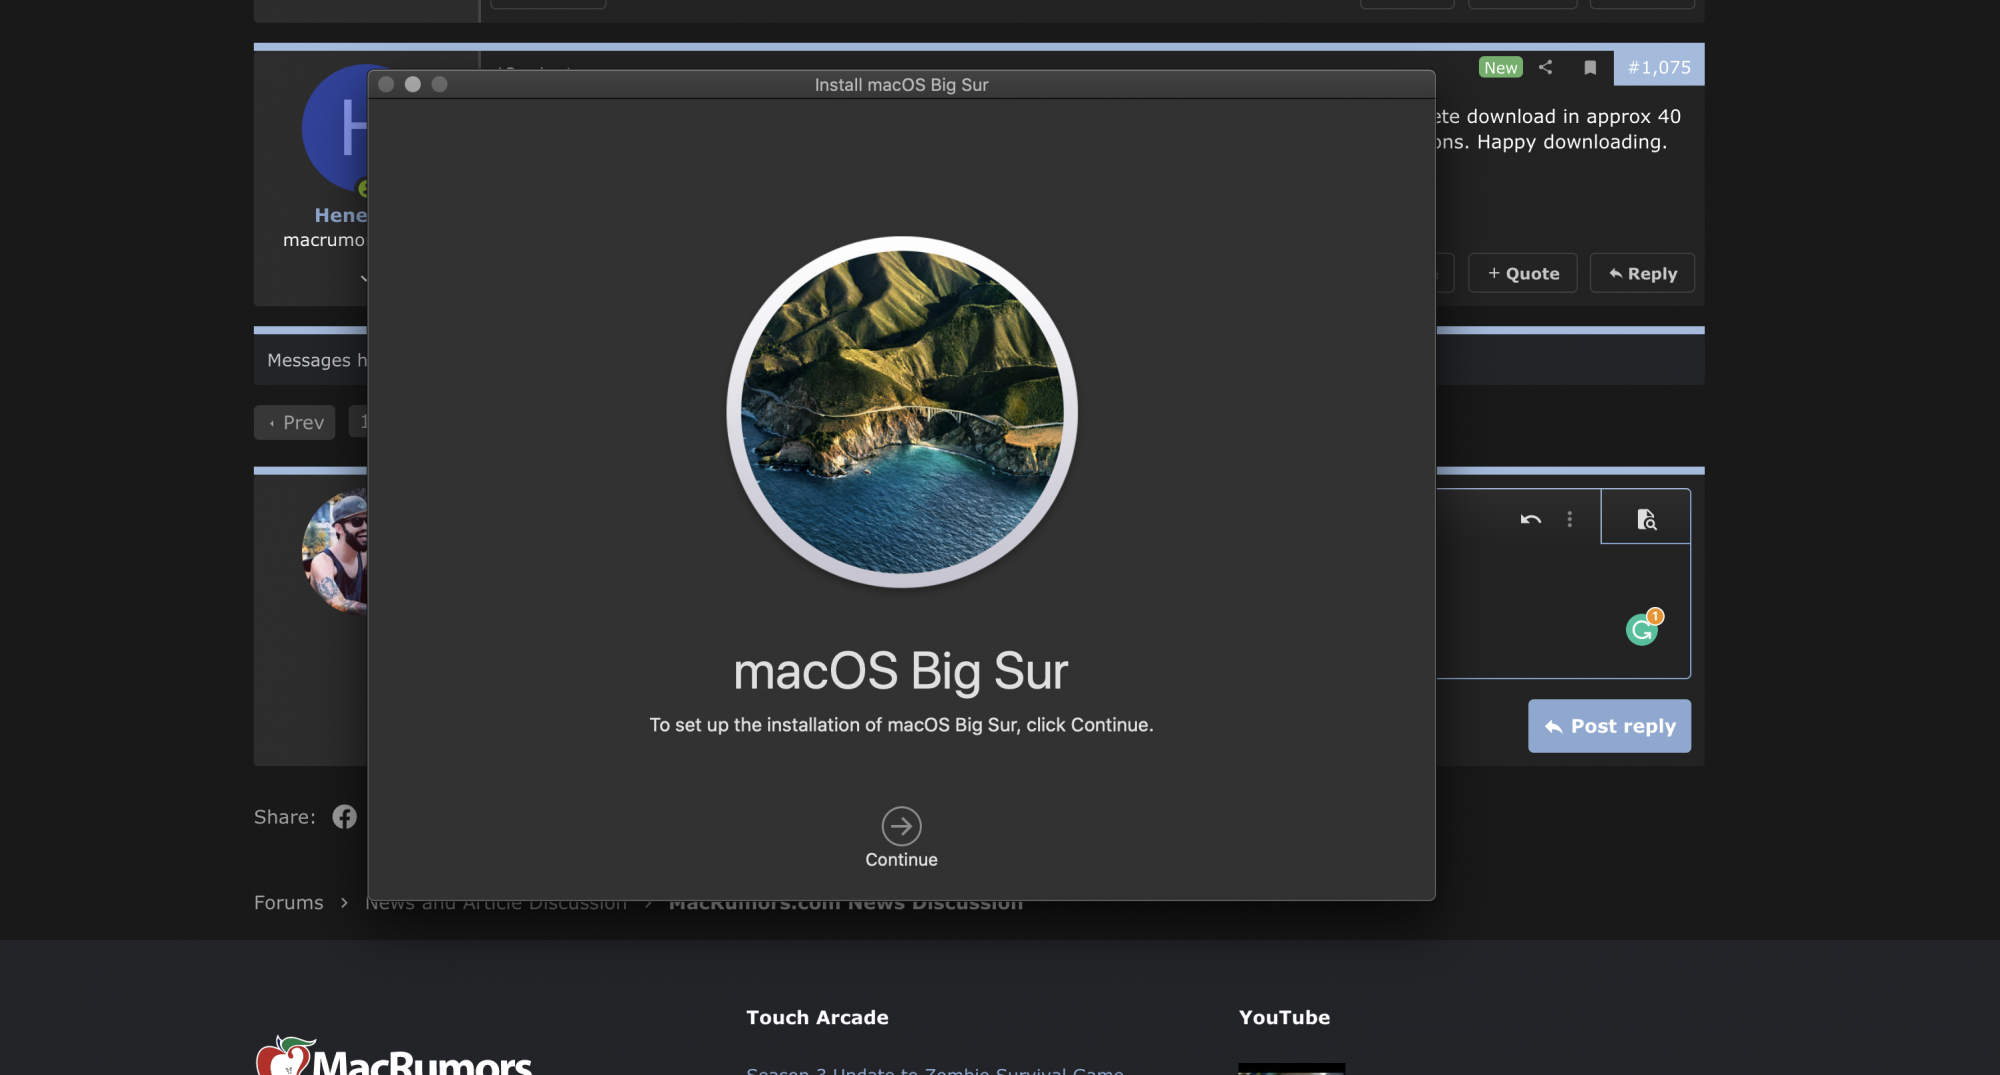Open the three-dot more options in the editor
The image size is (2000, 1075).
pos(1570,519)
